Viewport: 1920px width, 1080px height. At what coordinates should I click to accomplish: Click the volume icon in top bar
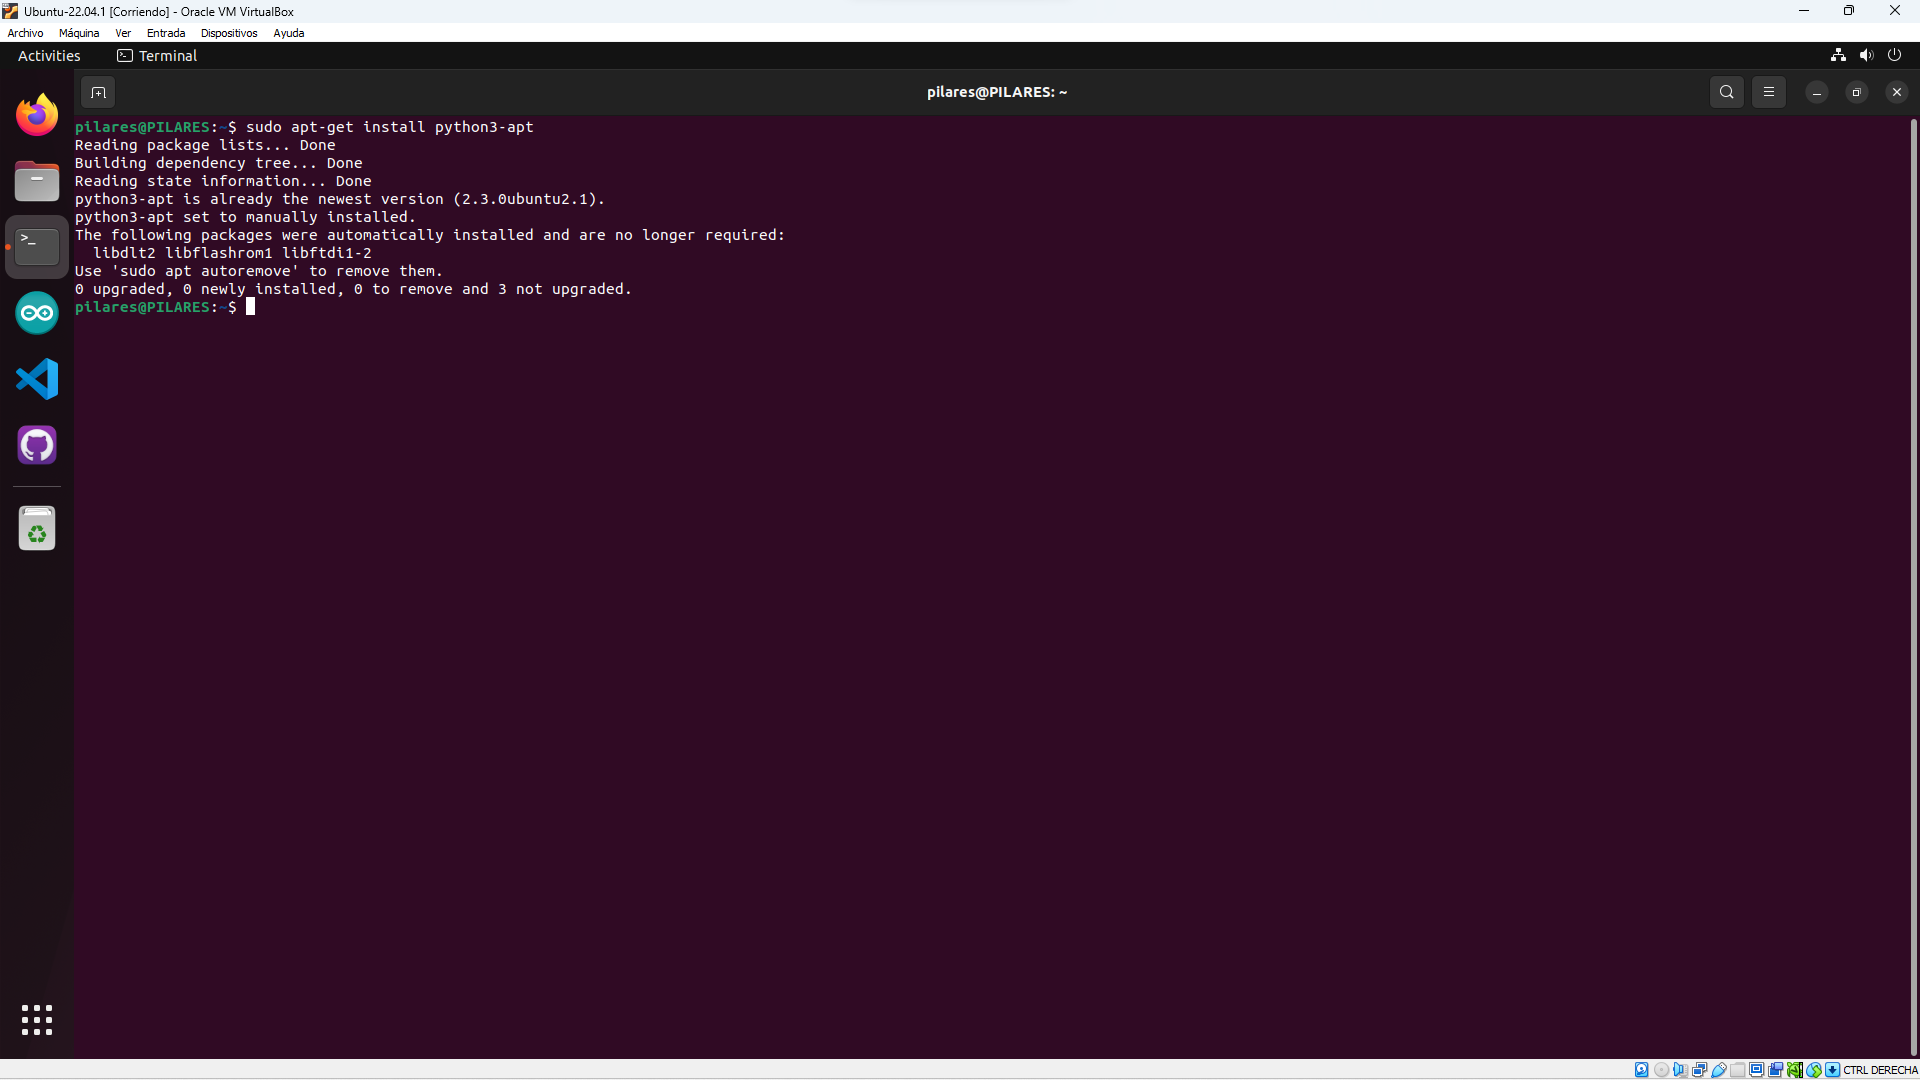pos(1866,55)
